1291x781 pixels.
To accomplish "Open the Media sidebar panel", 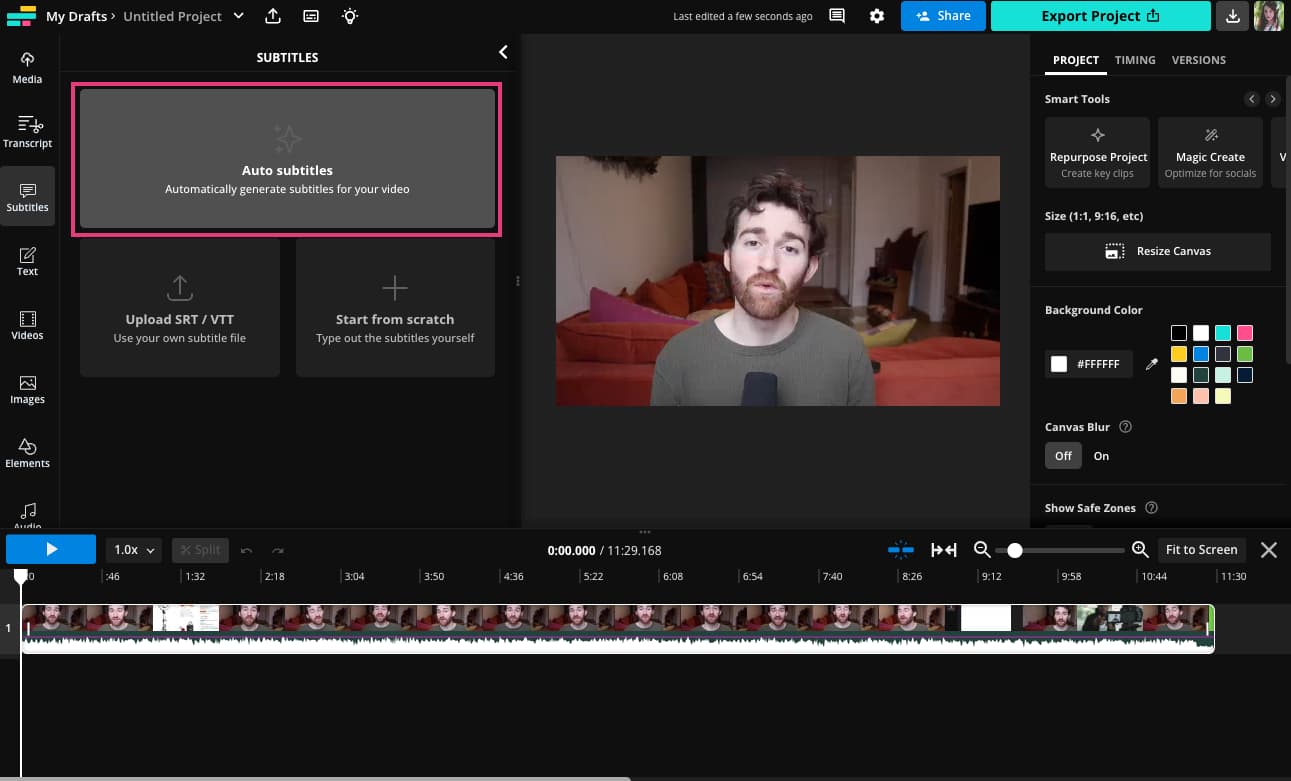I will coord(27,67).
